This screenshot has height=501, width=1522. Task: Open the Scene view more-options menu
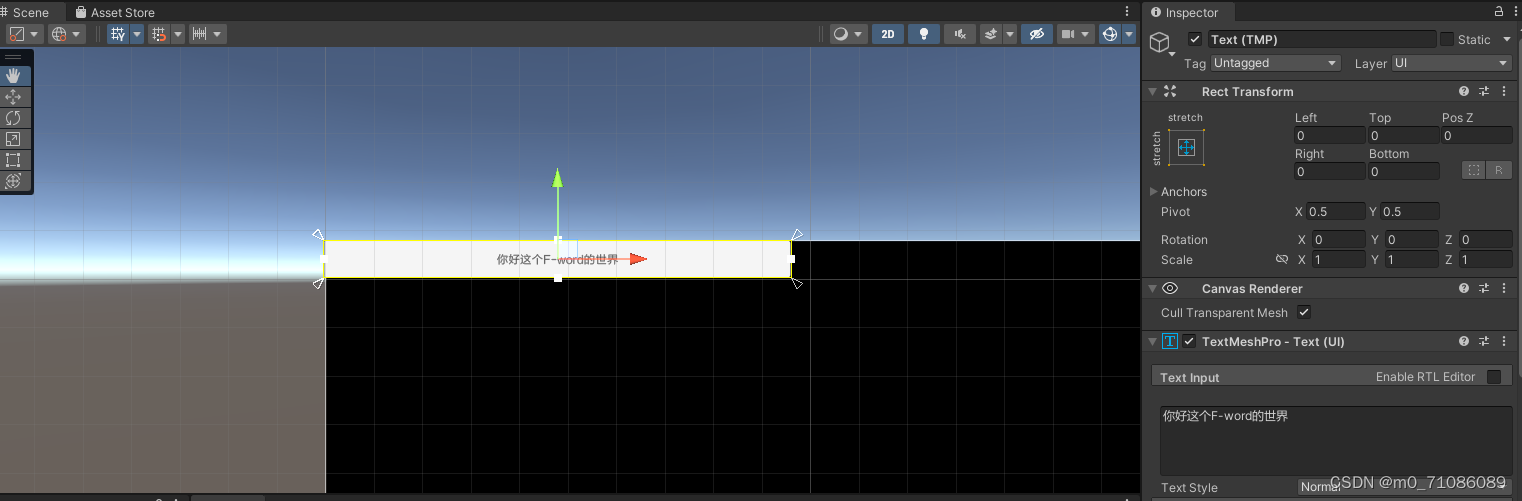click(1128, 12)
